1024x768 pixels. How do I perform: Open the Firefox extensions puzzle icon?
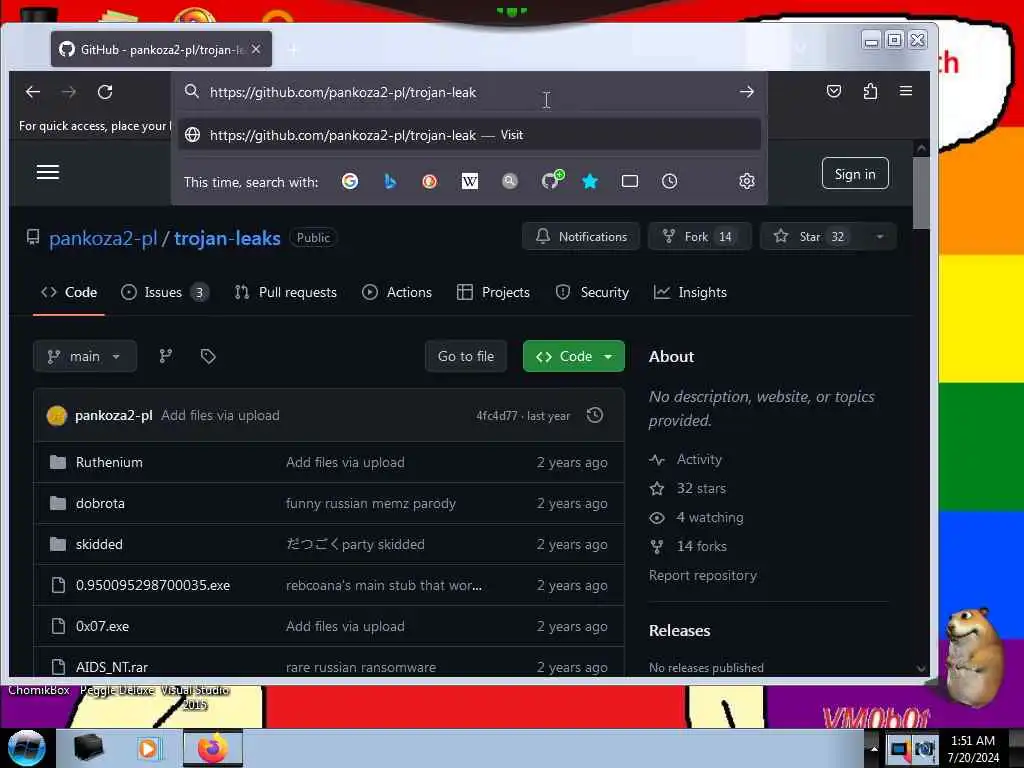870,91
